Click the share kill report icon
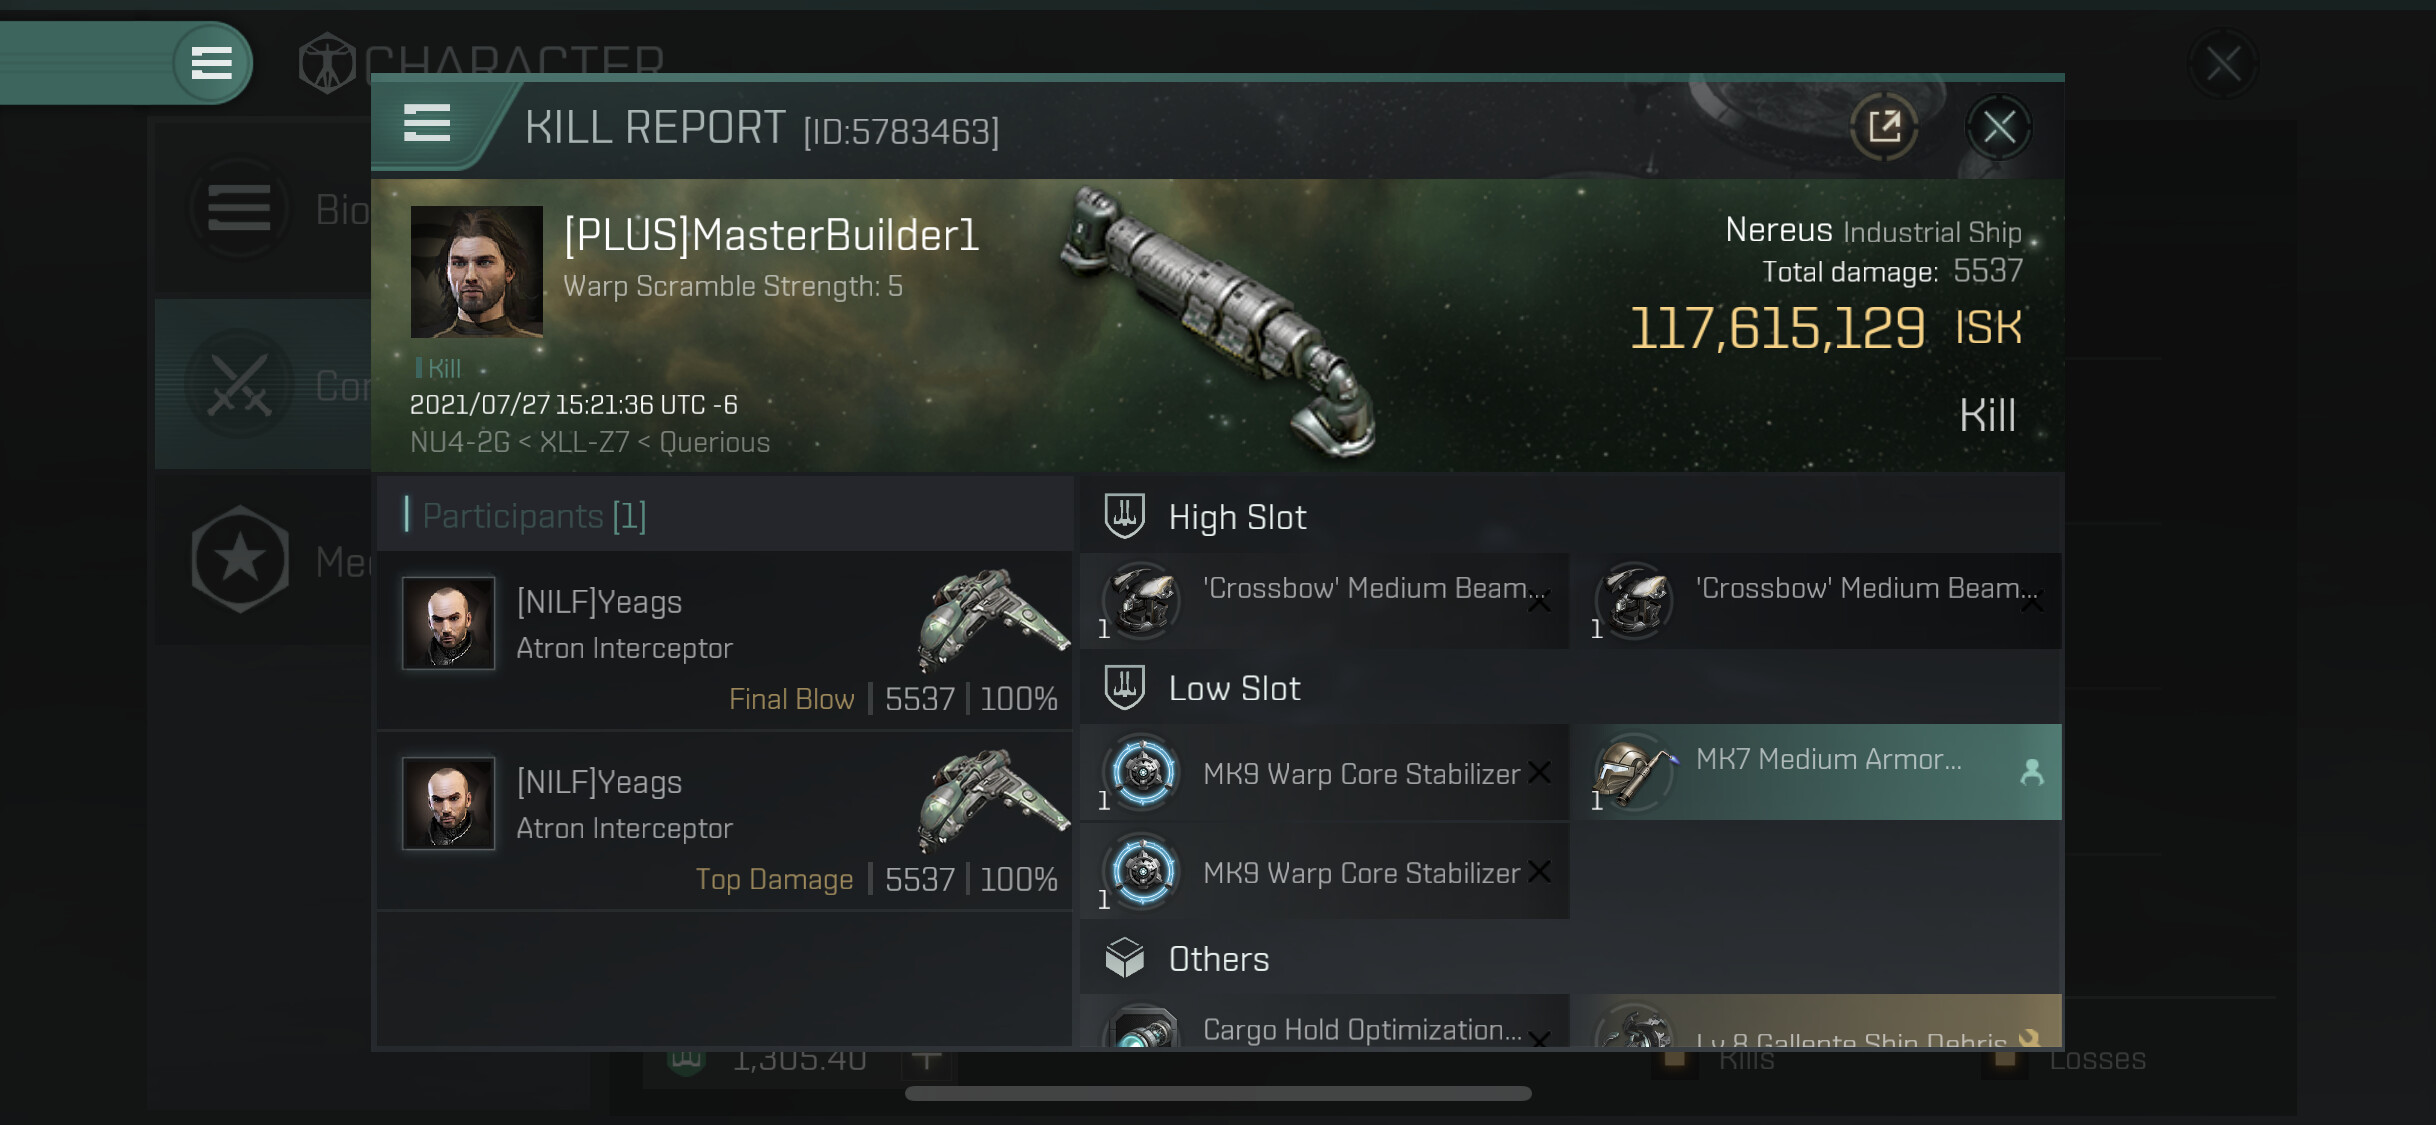The width and height of the screenshot is (2436, 1125). [1884, 127]
